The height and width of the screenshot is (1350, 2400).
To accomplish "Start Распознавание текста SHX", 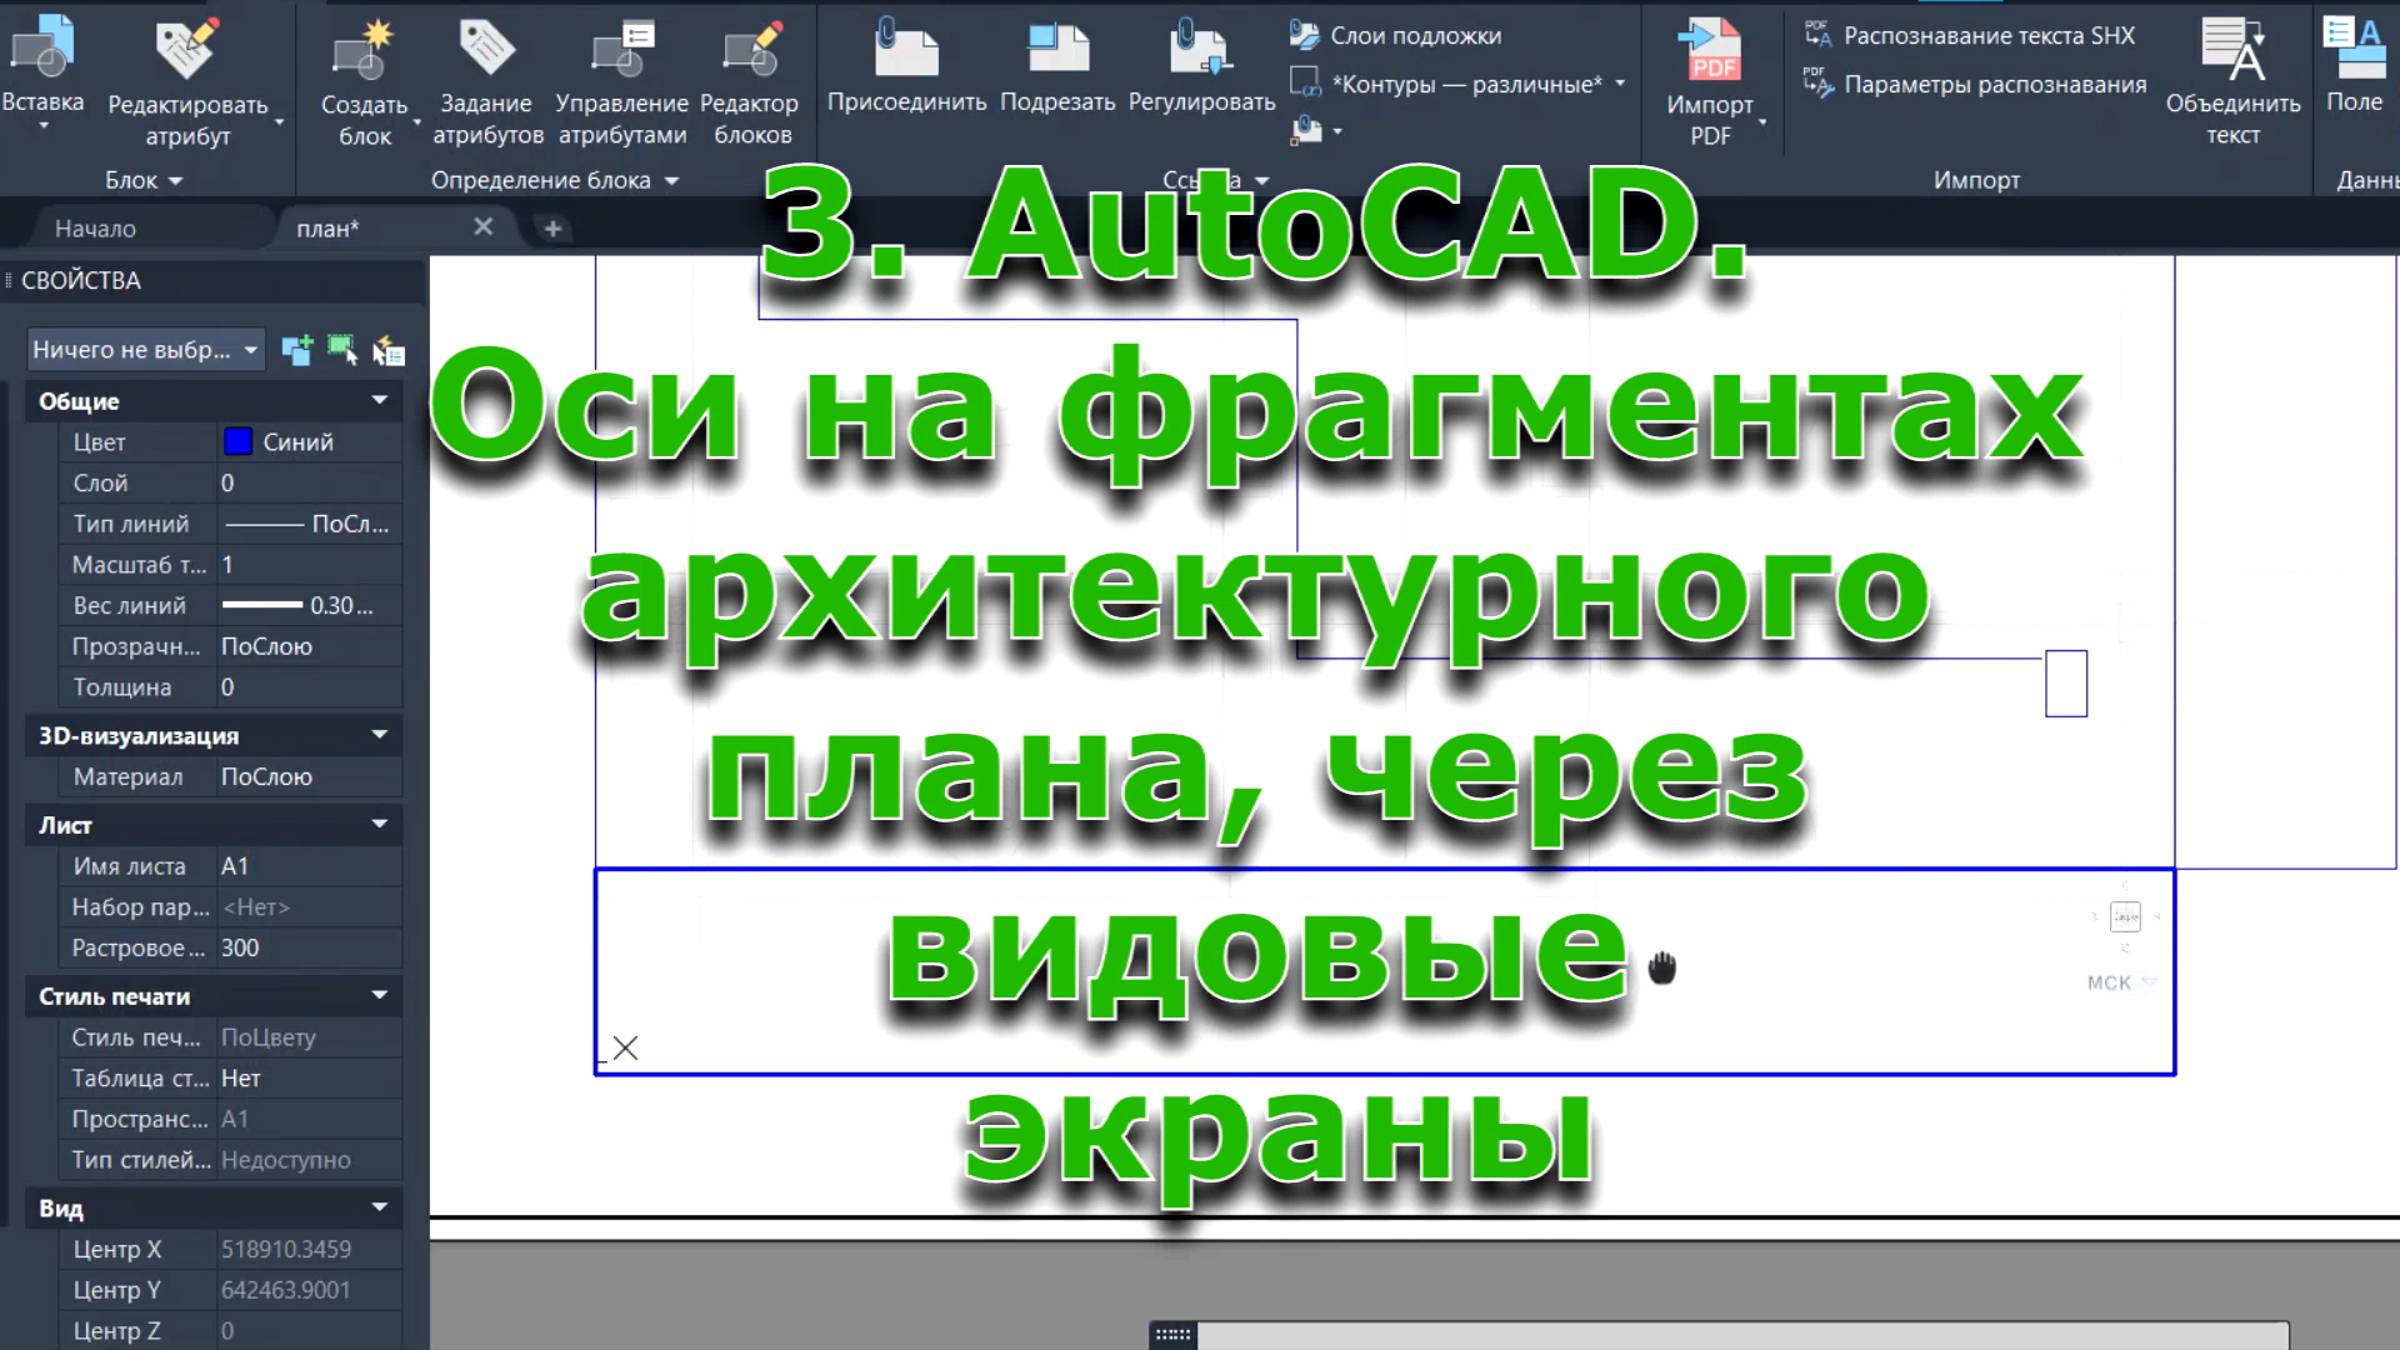I will [1990, 36].
